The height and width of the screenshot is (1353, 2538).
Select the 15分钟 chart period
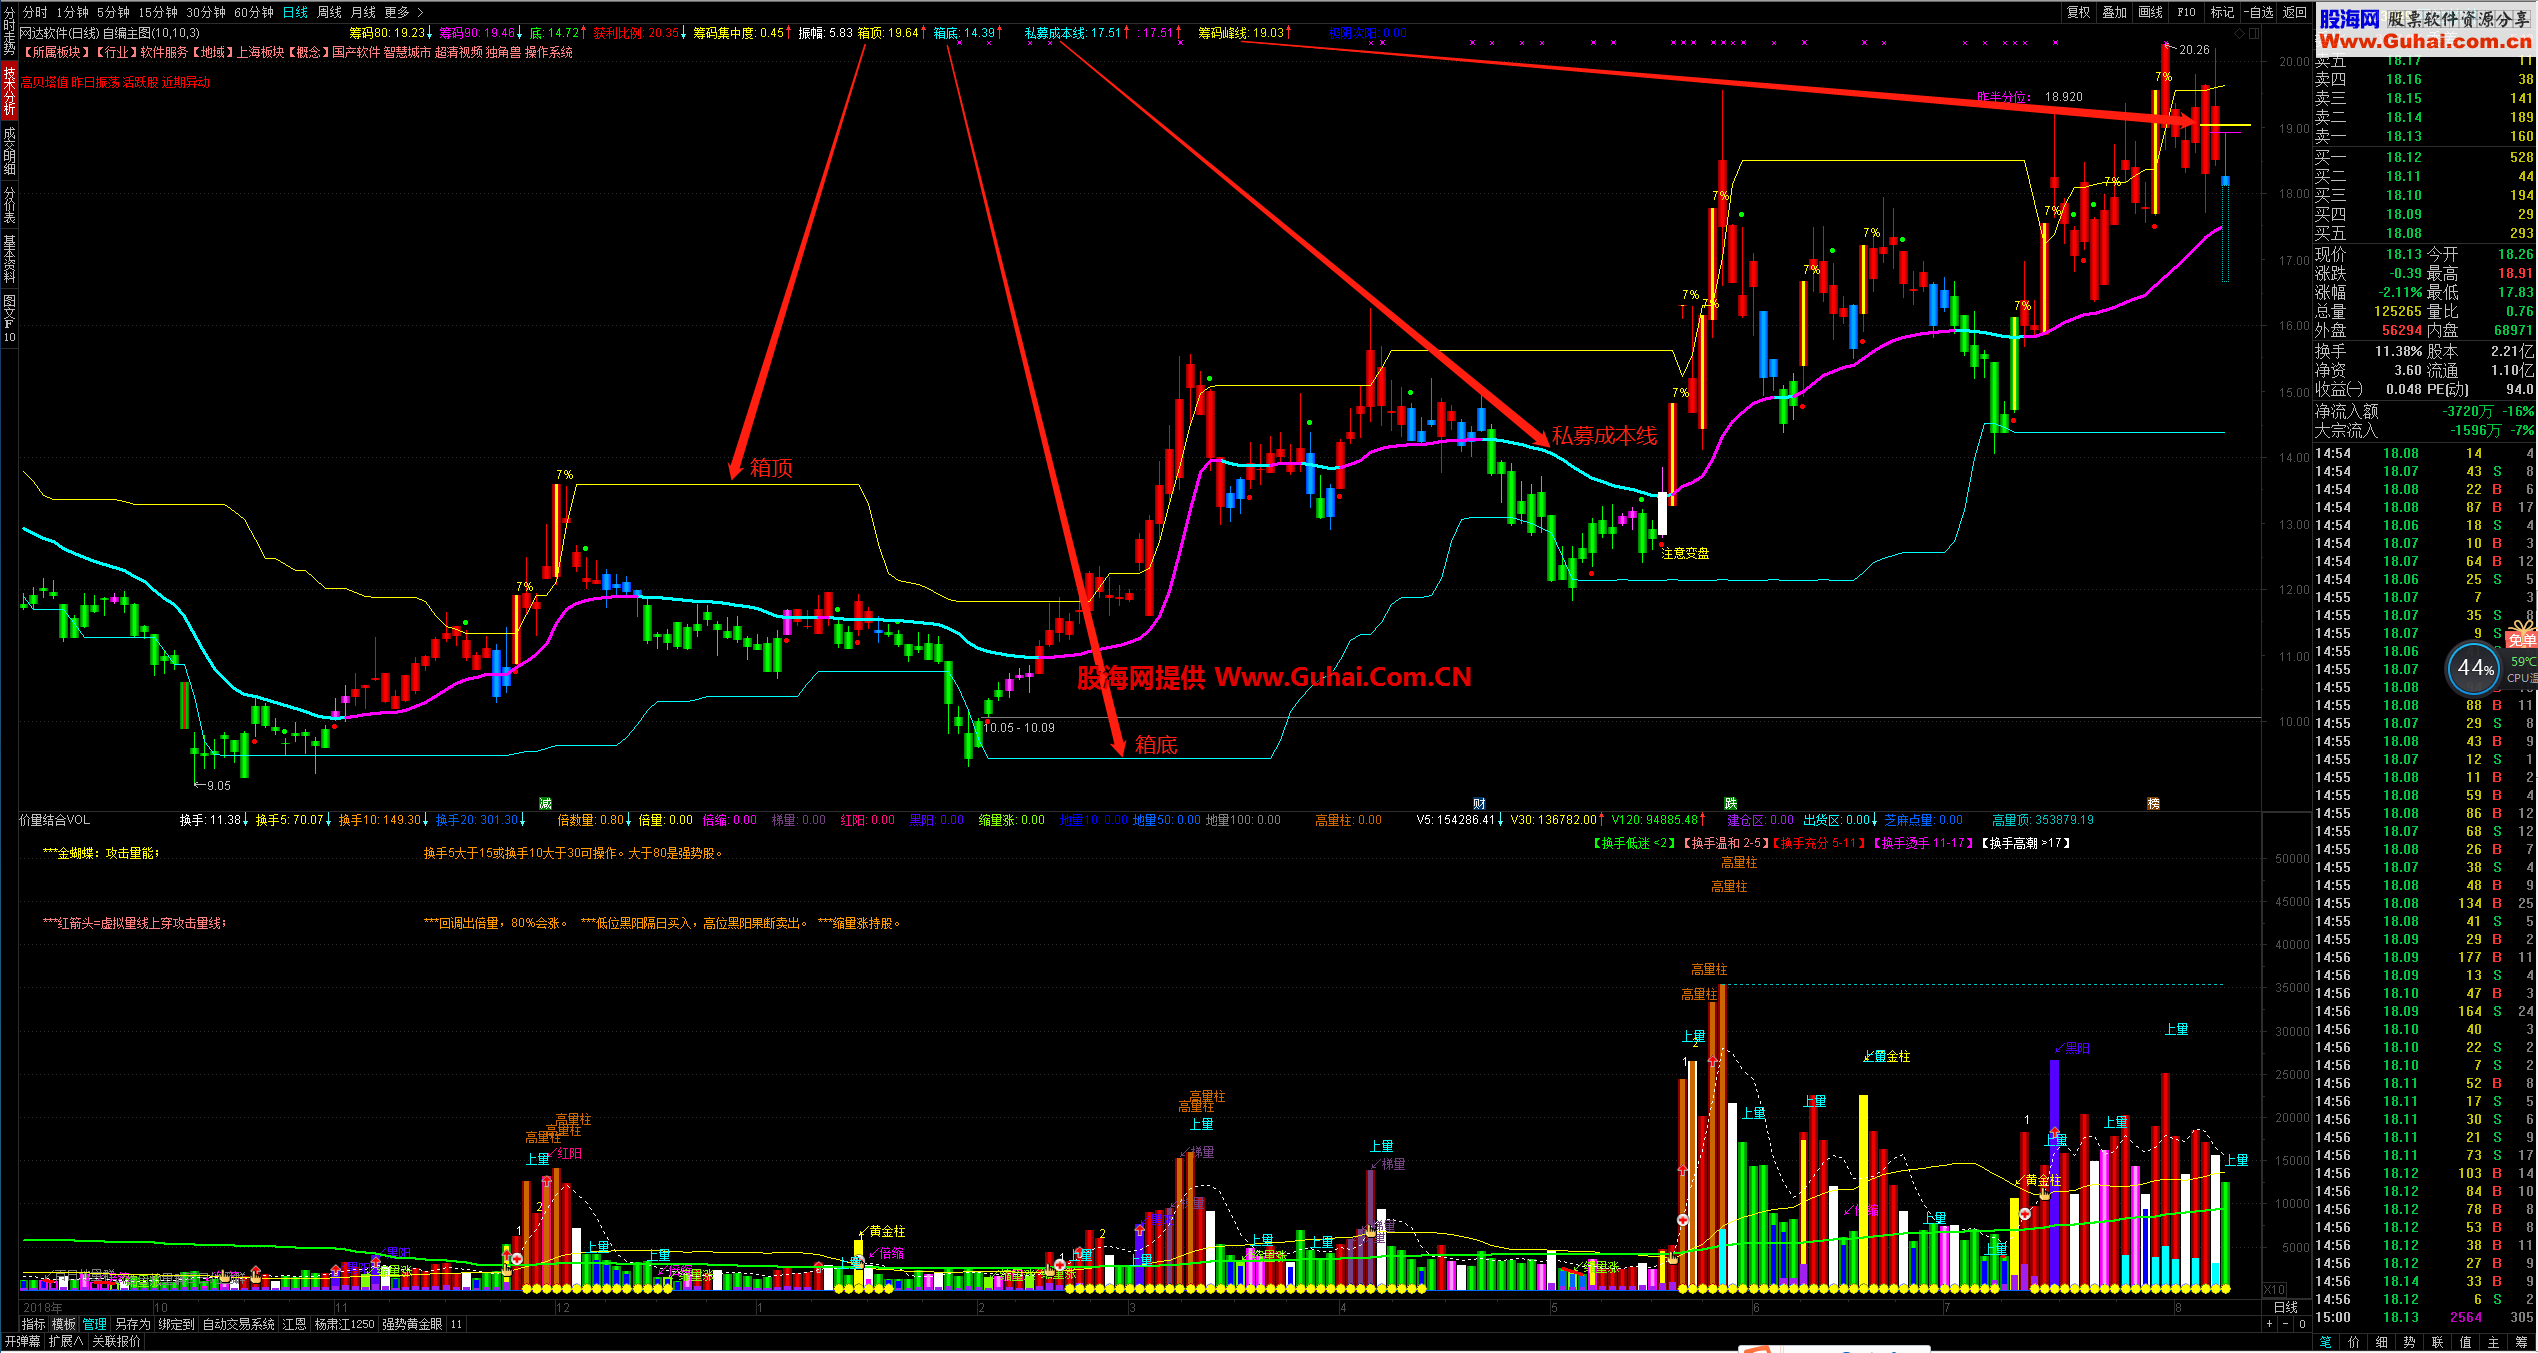point(158,12)
